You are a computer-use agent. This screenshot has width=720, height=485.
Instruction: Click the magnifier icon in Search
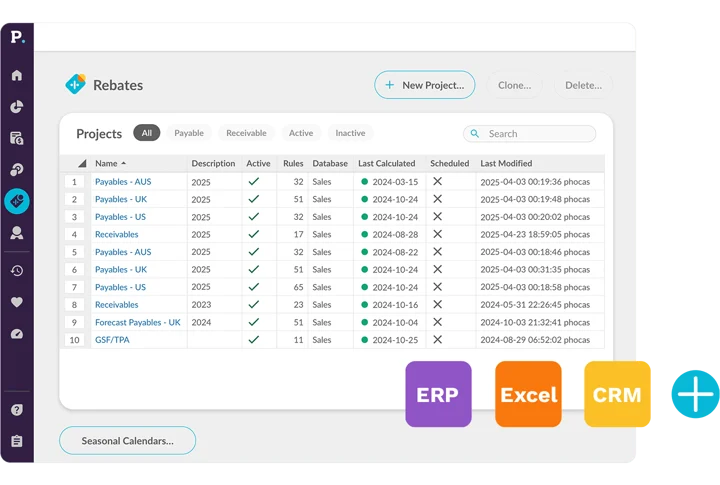475,134
